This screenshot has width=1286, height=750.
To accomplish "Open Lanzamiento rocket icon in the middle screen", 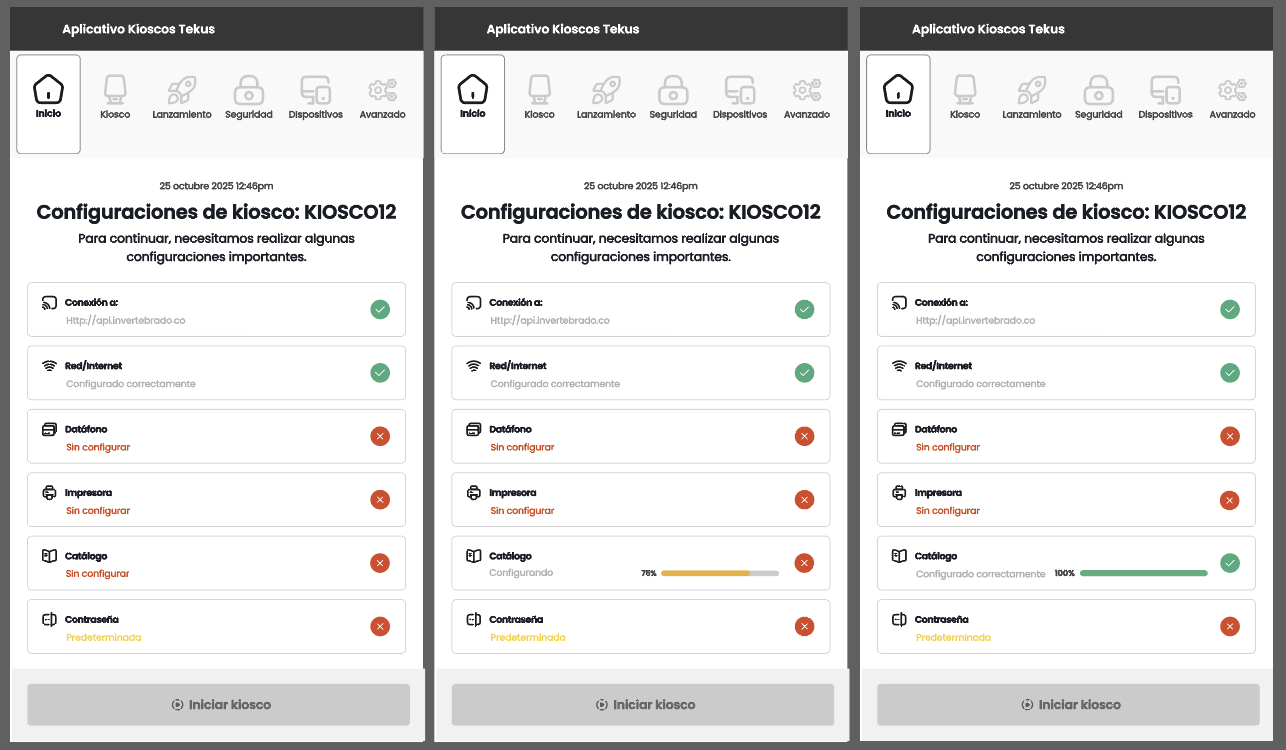I will (606, 91).
